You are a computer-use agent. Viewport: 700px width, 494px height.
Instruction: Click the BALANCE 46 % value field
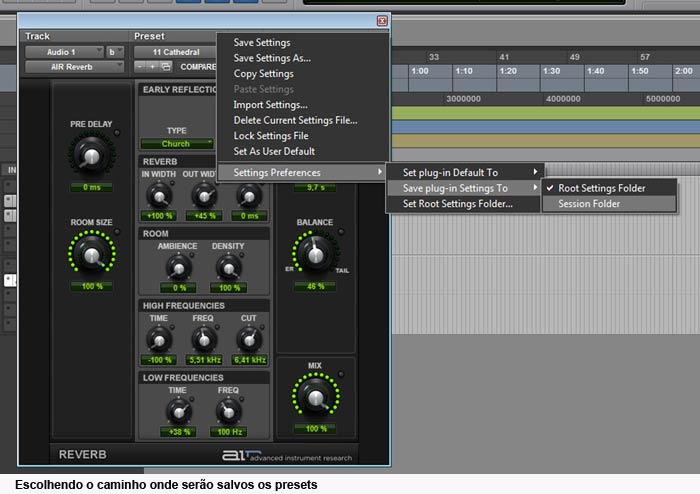(315, 286)
